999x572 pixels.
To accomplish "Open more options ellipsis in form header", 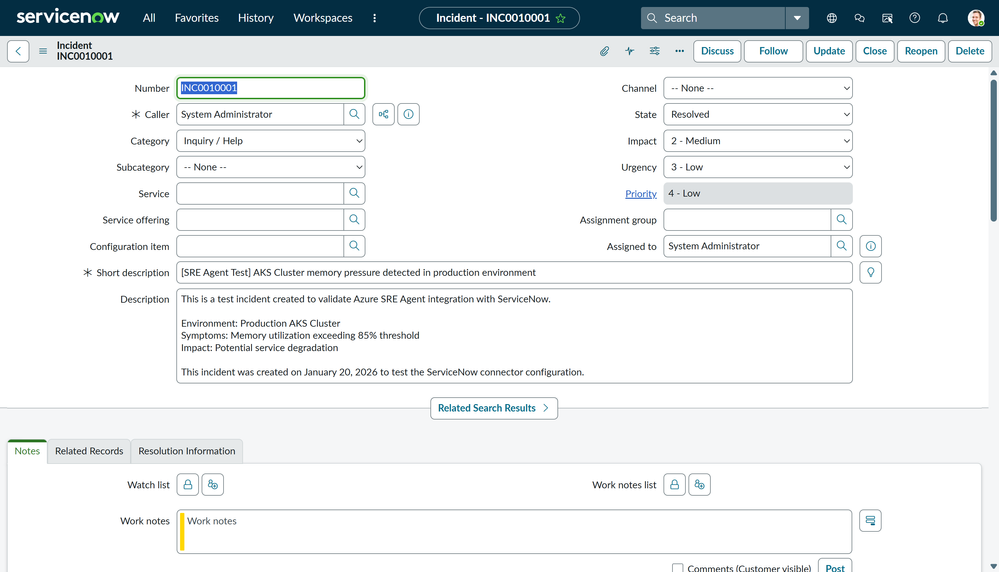I will 680,51.
